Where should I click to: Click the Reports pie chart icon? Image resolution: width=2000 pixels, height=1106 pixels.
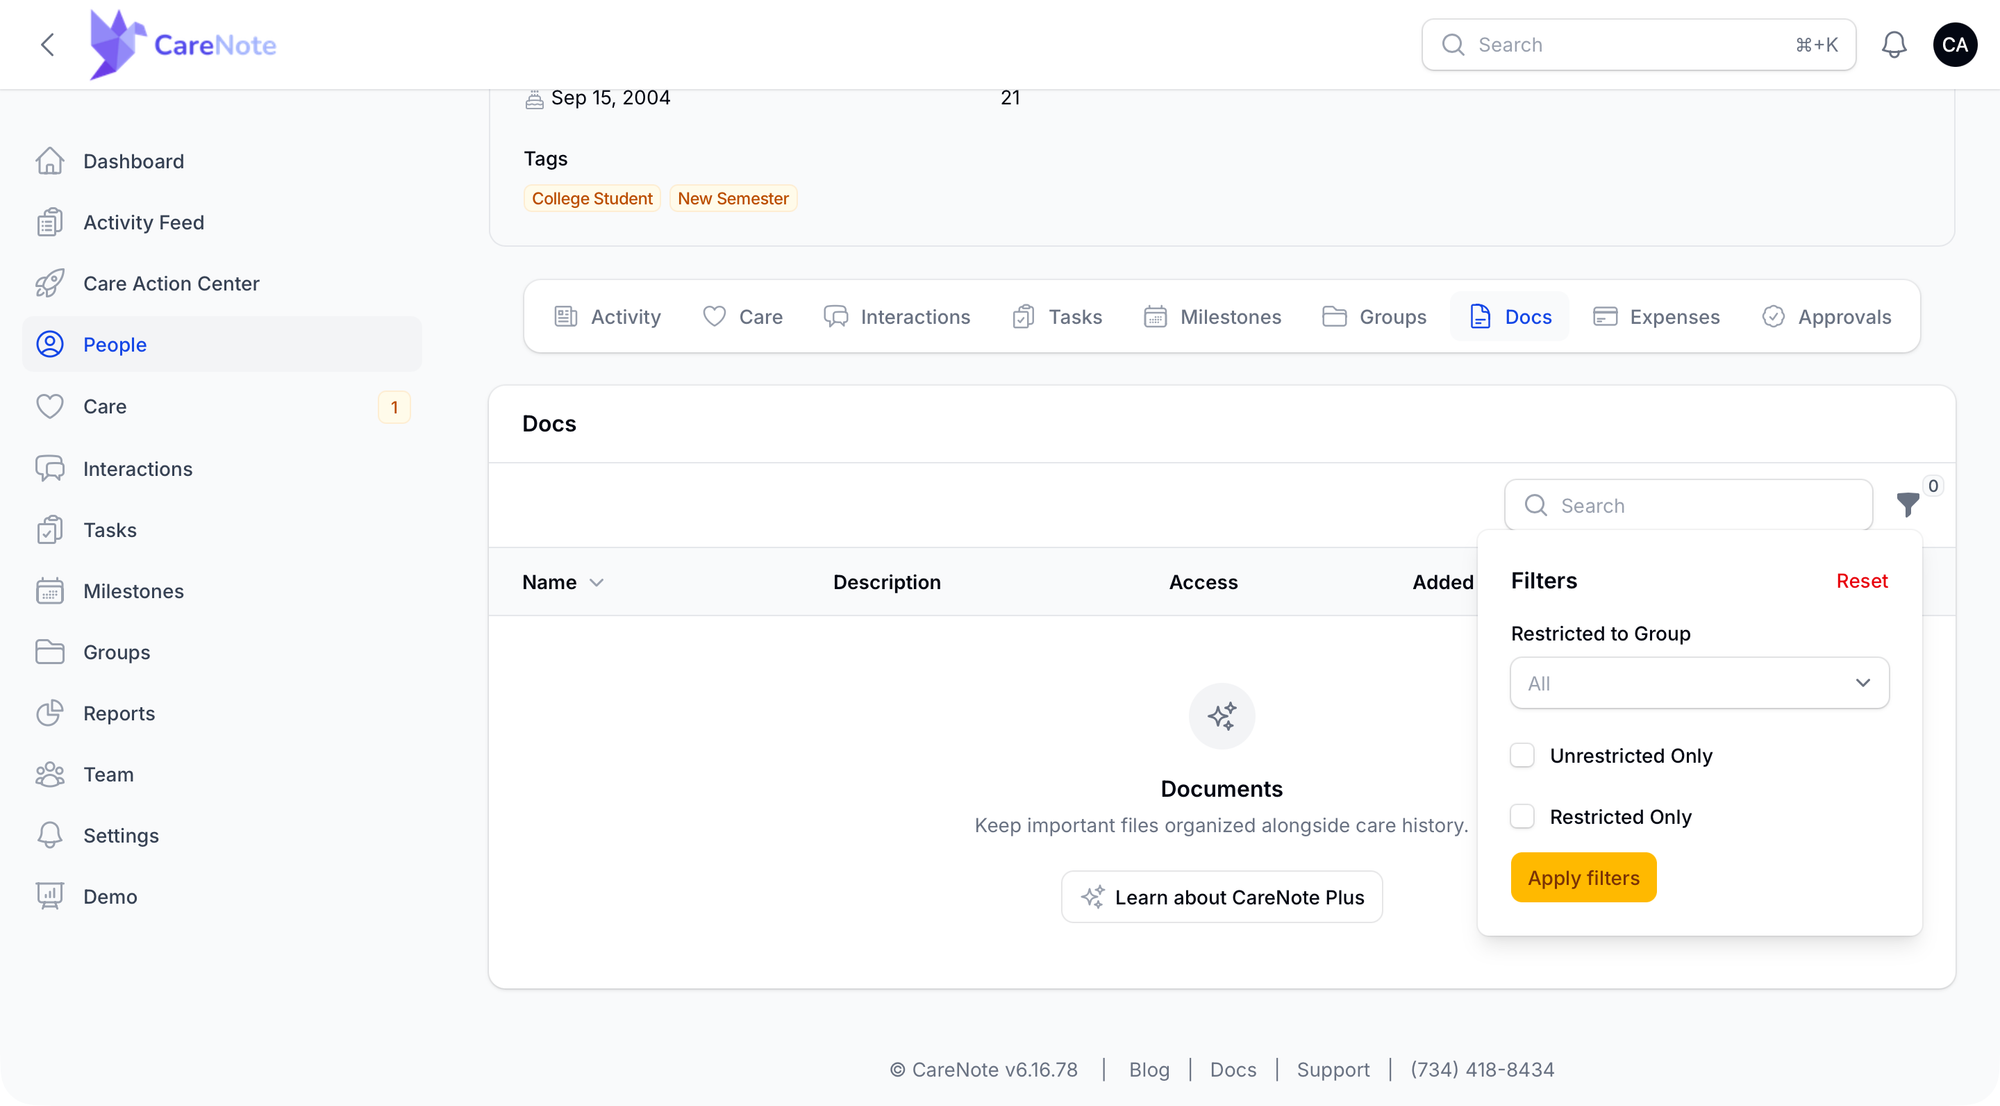(x=50, y=713)
